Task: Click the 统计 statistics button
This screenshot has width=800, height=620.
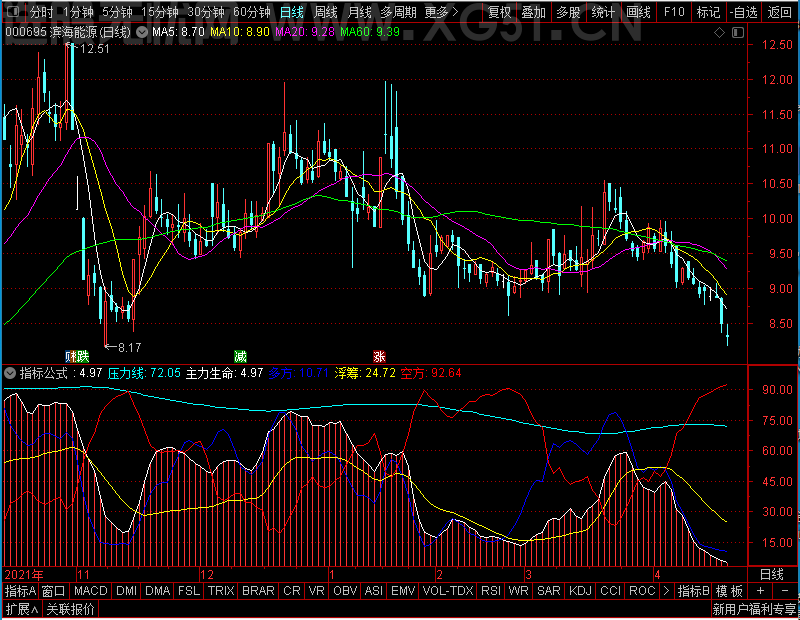Action: (x=603, y=12)
